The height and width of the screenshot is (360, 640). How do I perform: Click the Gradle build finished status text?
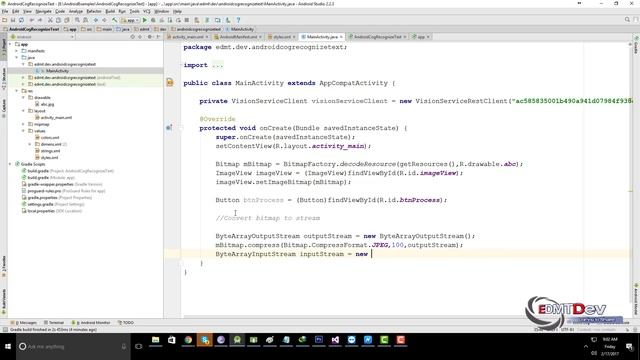click(53, 329)
